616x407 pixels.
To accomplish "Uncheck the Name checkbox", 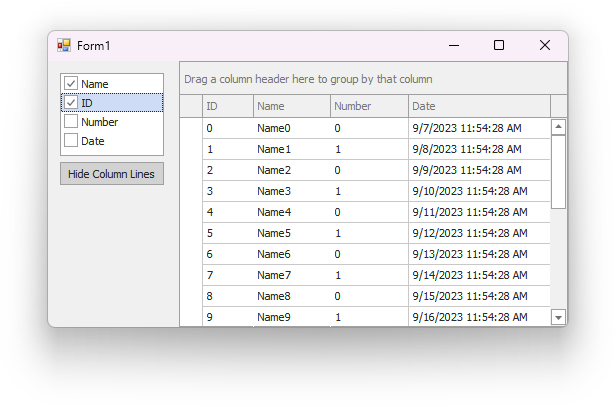I will point(71,84).
